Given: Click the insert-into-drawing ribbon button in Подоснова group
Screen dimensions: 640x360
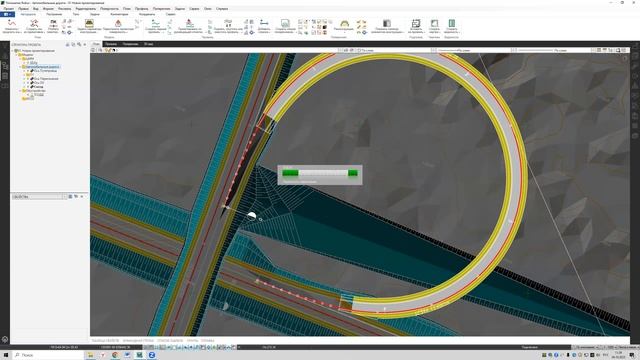Looking at the screenshot, I should [x=416, y=27].
